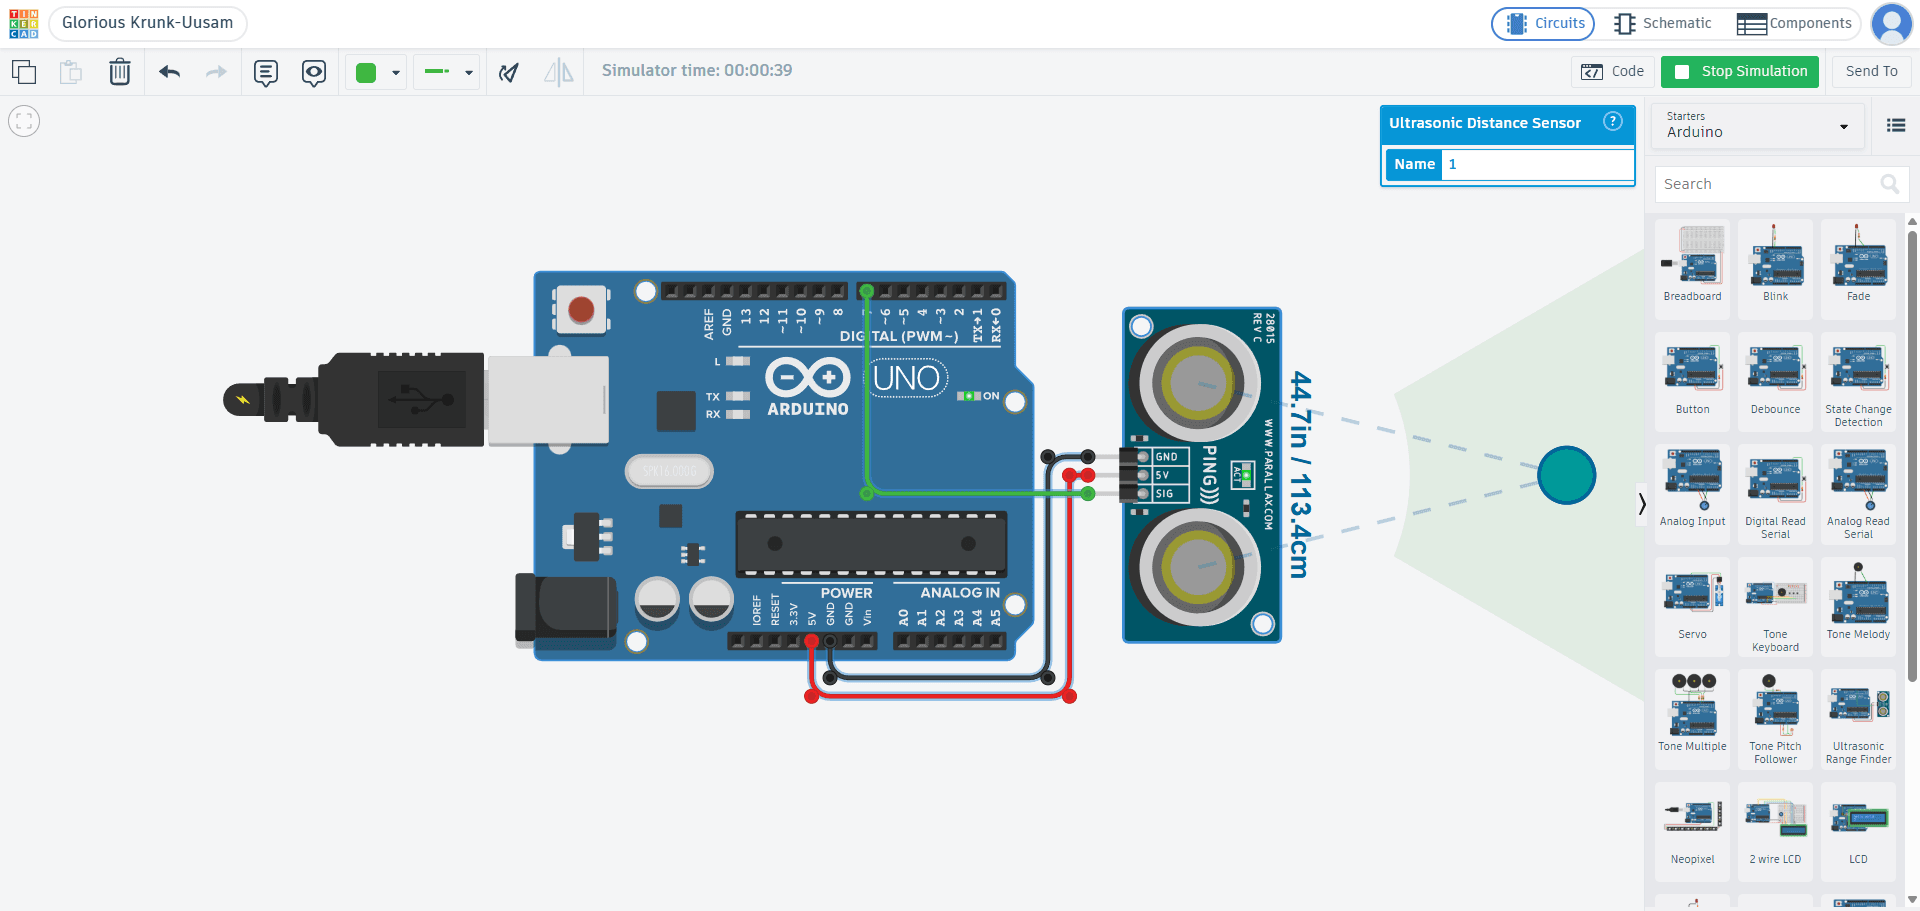Zoom to fit the circuit view
The image size is (1920, 911).
pos(24,121)
